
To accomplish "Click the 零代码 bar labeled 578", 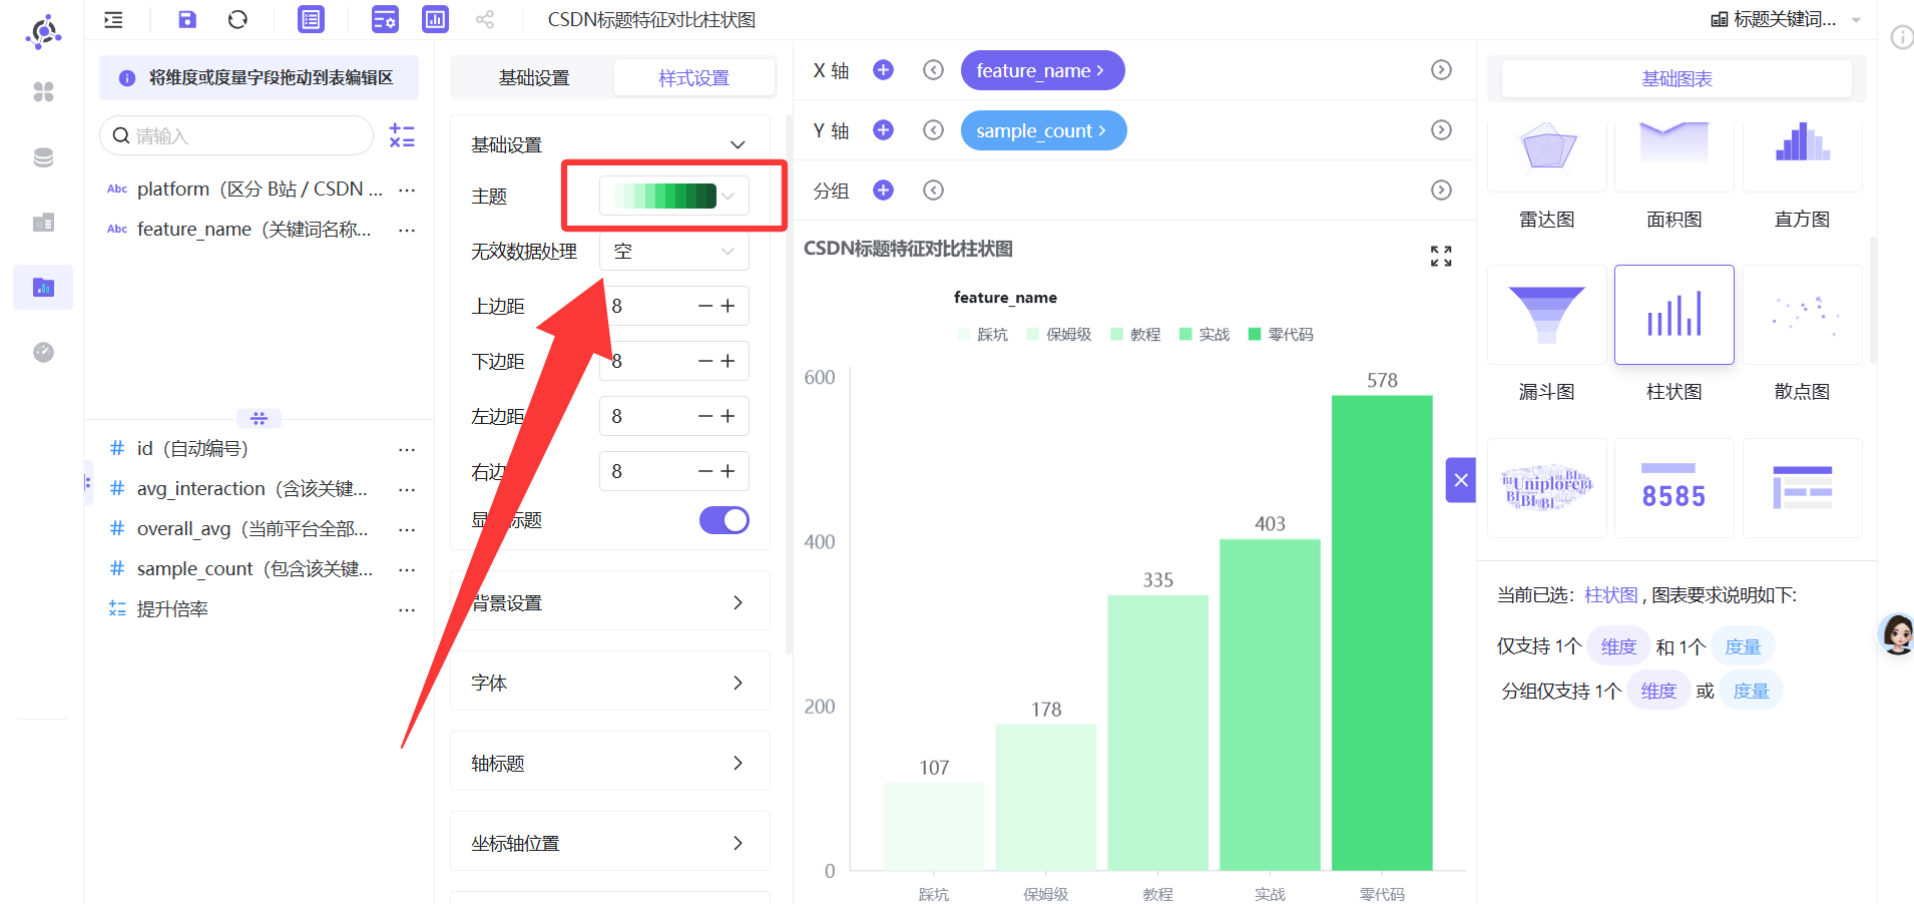I will (x=1382, y=633).
